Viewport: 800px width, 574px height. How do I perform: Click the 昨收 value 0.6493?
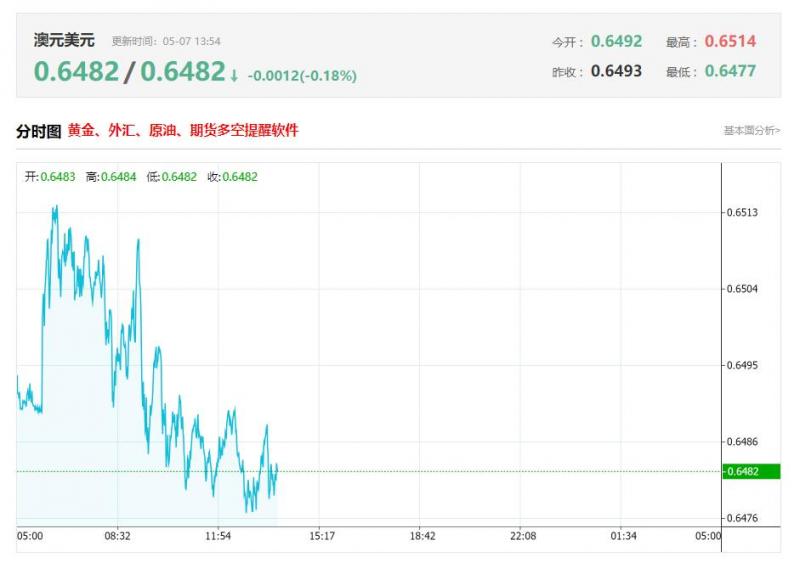(x=616, y=71)
